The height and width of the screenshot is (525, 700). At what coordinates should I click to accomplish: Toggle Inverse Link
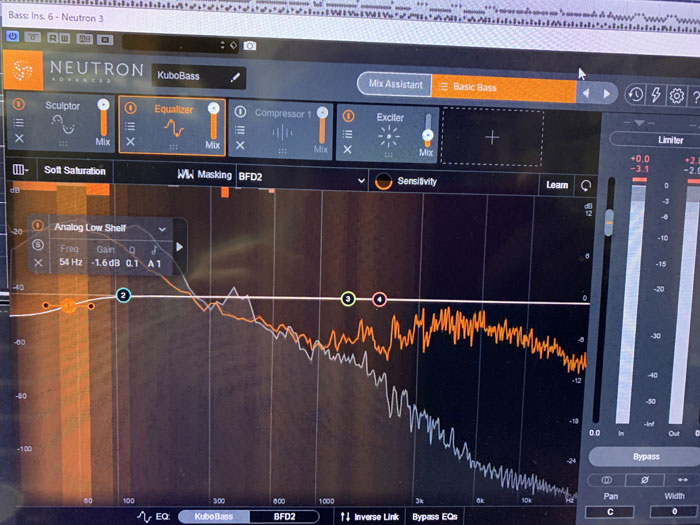[369, 517]
